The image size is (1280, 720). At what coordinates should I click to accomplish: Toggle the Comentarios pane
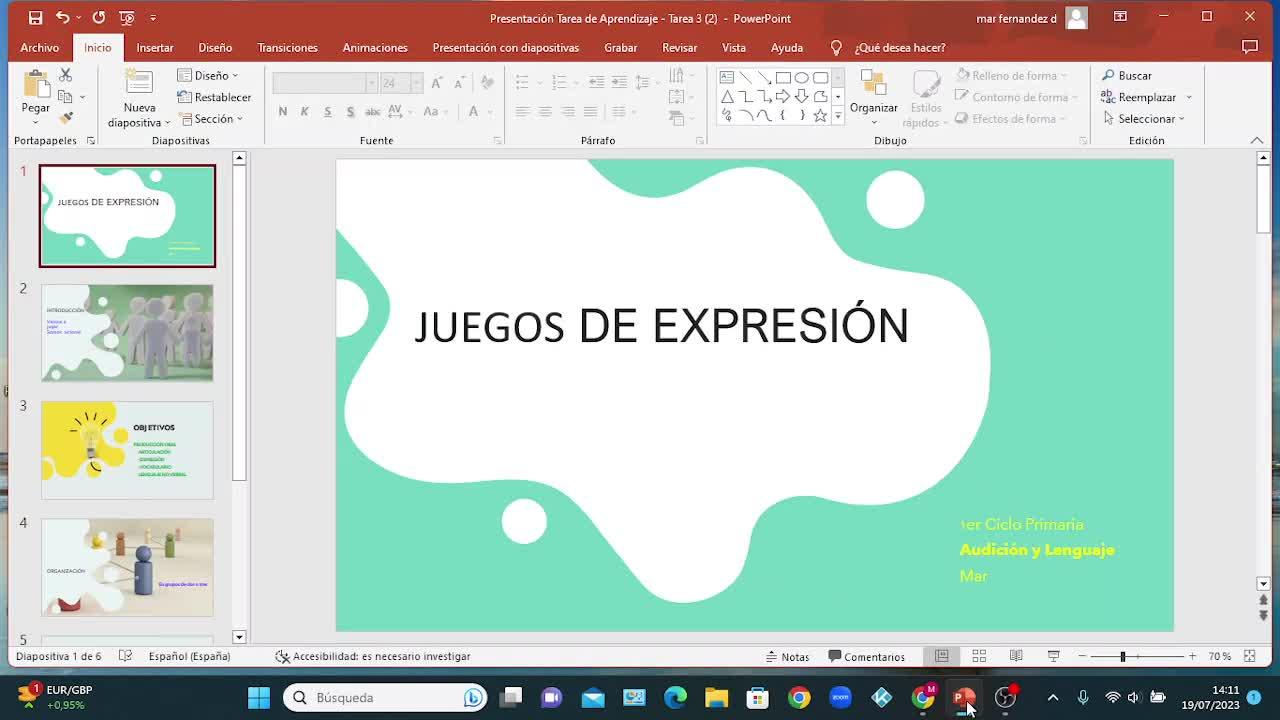click(866, 657)
